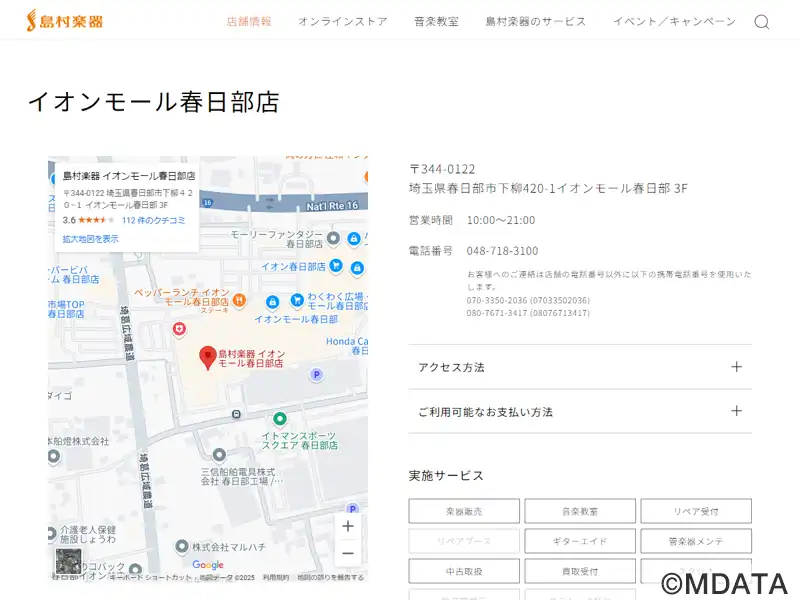Click the parking P marker near Honda

[316, 375]
